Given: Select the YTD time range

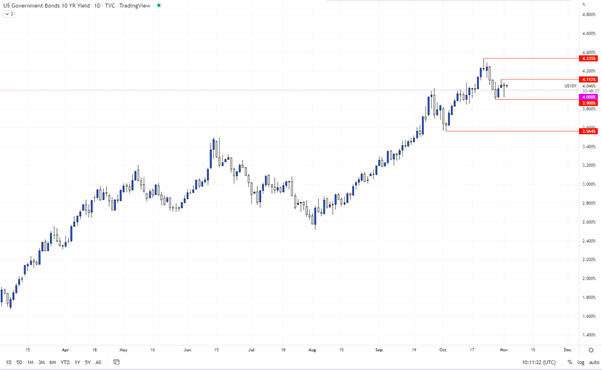Looking at the screenshot, I should tap(65, 362).
